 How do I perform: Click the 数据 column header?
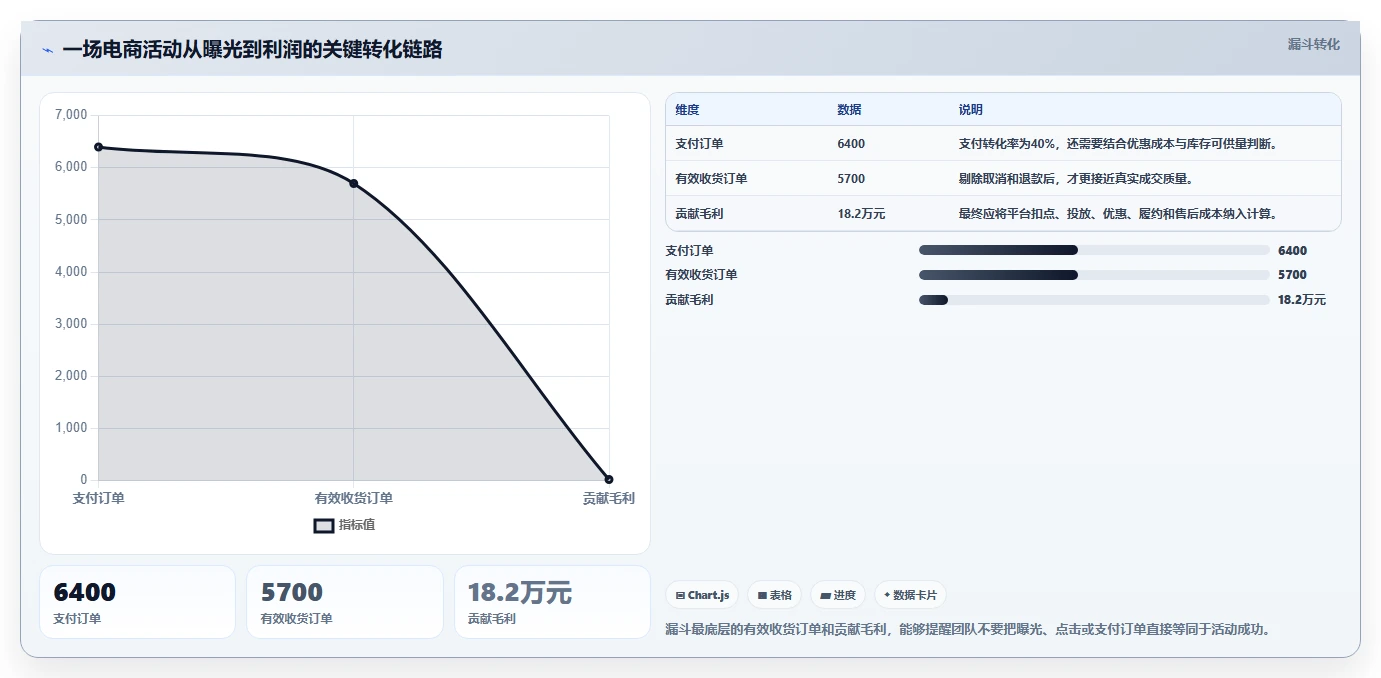[849, 110]
